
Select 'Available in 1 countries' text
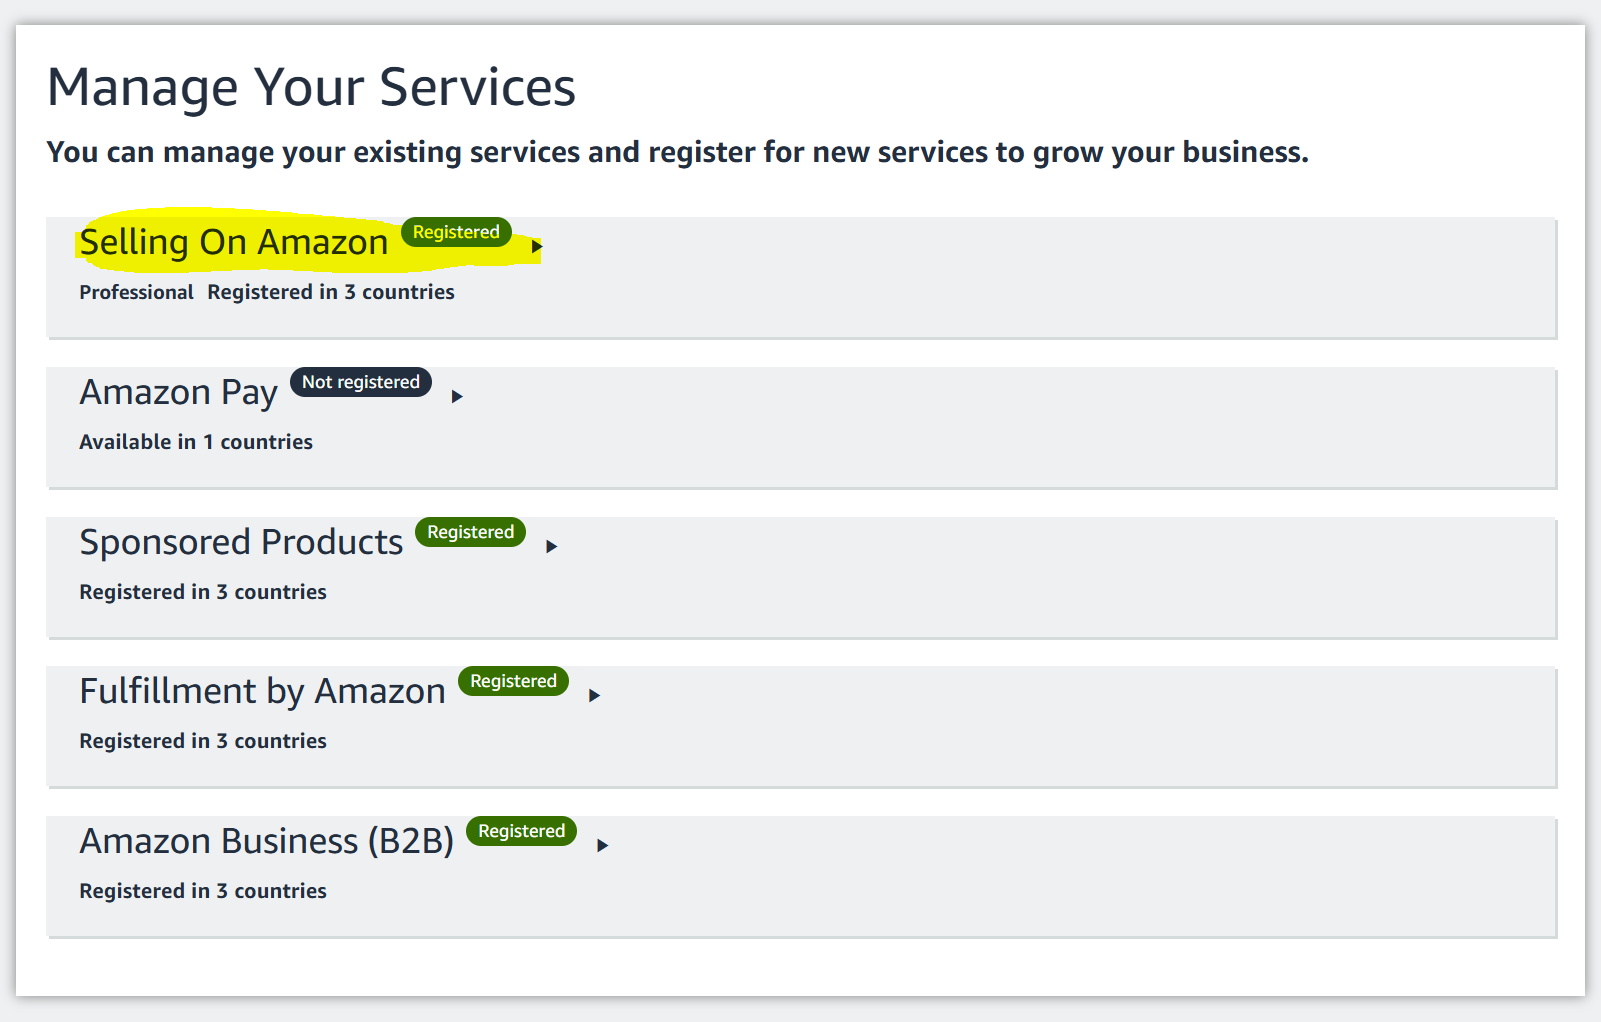tap(196, 442)
